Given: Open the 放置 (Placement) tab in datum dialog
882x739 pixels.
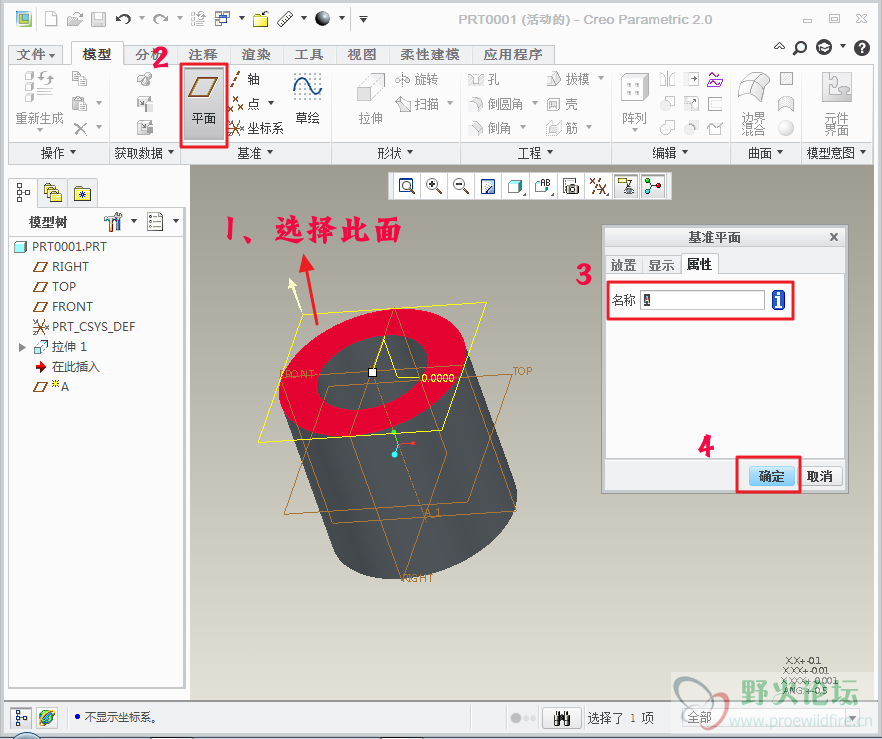Looking at the screenshot, I should click(623, 265).
